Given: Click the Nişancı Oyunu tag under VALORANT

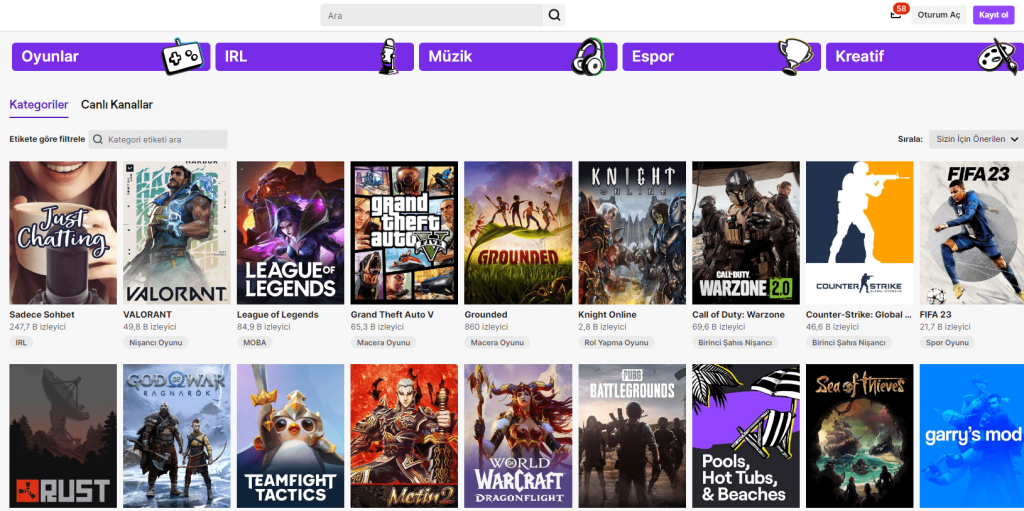Looking at the screenshot, I should (155, 342).
